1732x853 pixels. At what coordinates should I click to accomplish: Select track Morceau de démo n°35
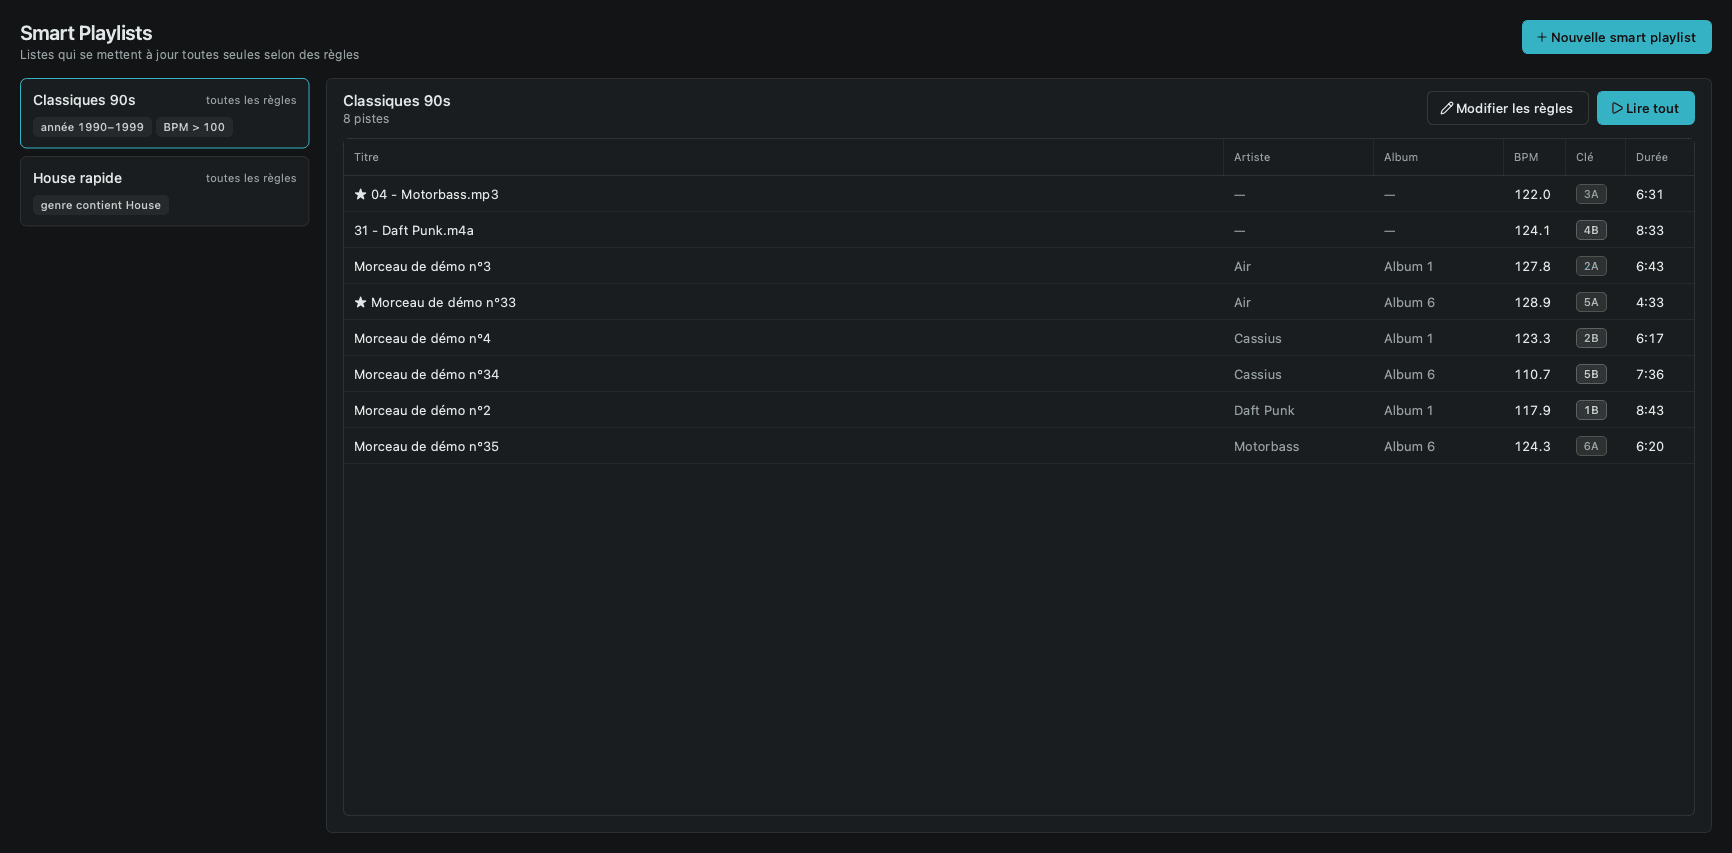pyautogui.click(x=1019, y=446)
